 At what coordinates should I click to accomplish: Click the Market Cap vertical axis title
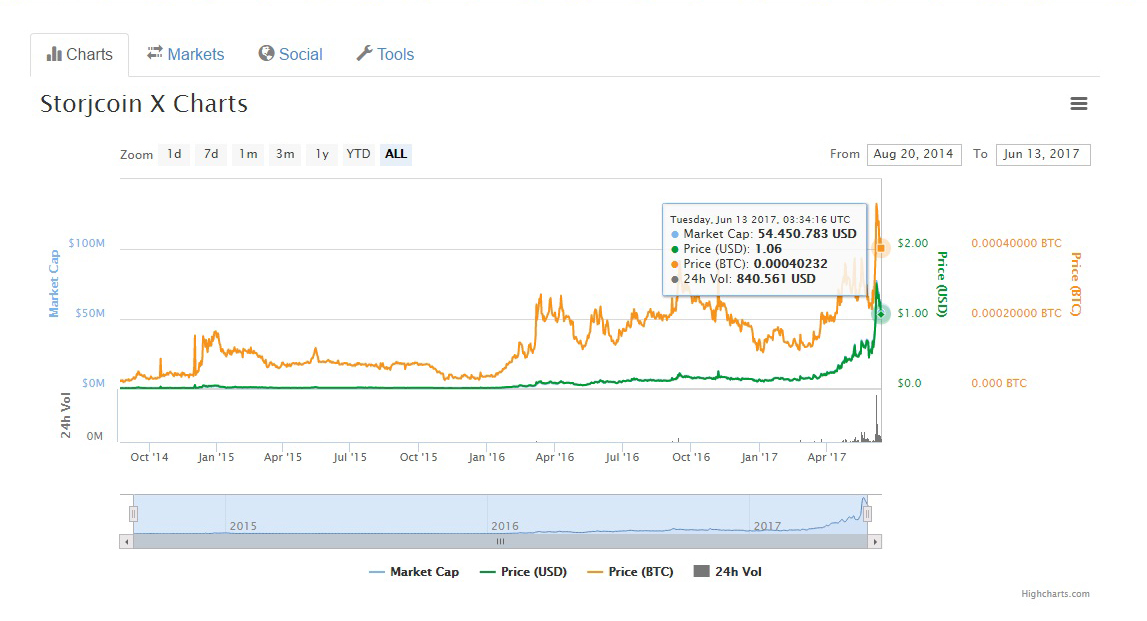tap(53, 284)
